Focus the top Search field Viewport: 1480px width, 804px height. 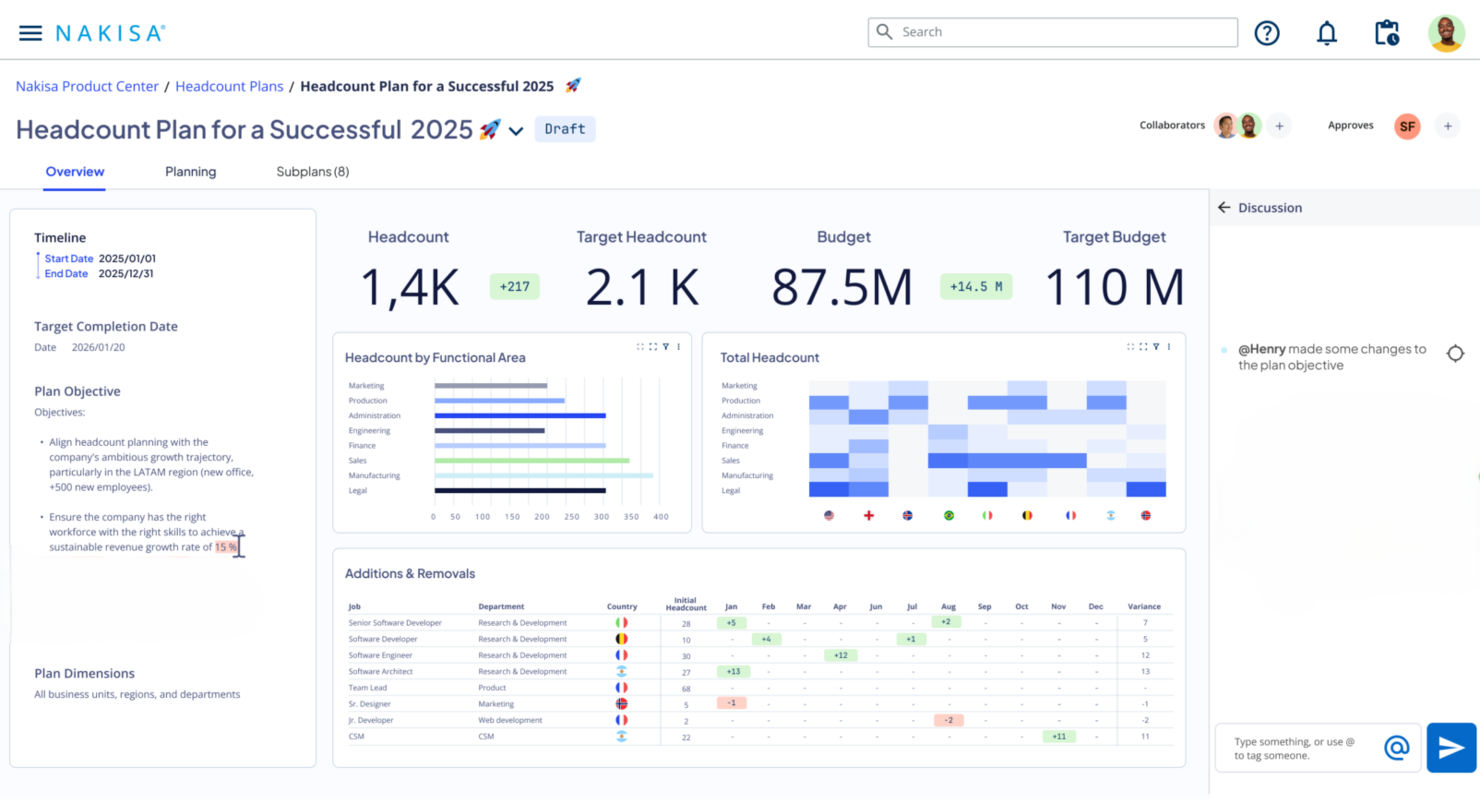1053,32
